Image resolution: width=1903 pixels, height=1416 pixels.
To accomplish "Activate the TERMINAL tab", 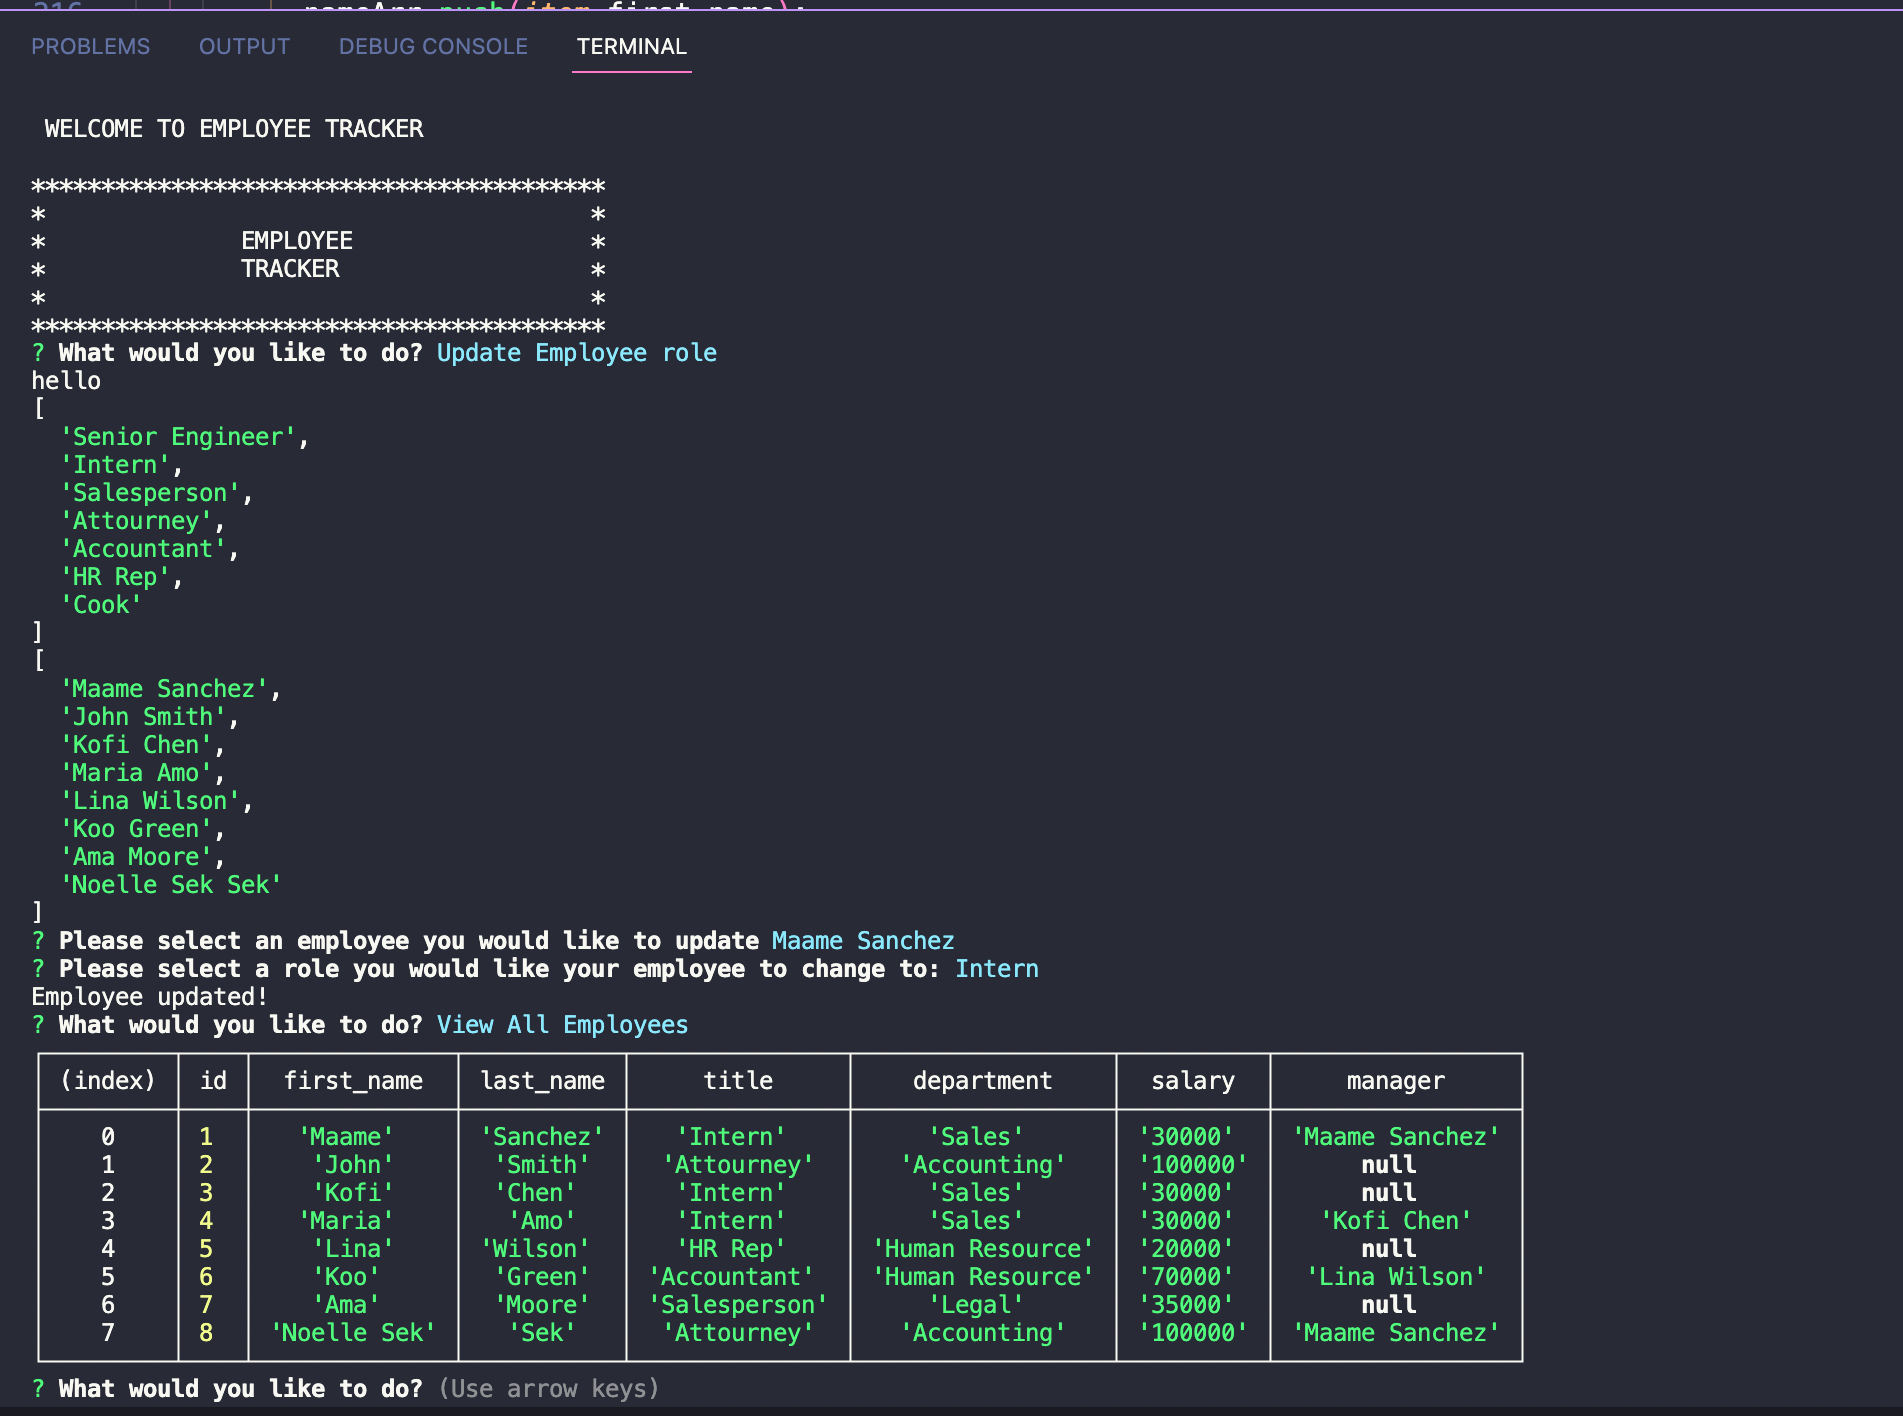I will 631,47.
